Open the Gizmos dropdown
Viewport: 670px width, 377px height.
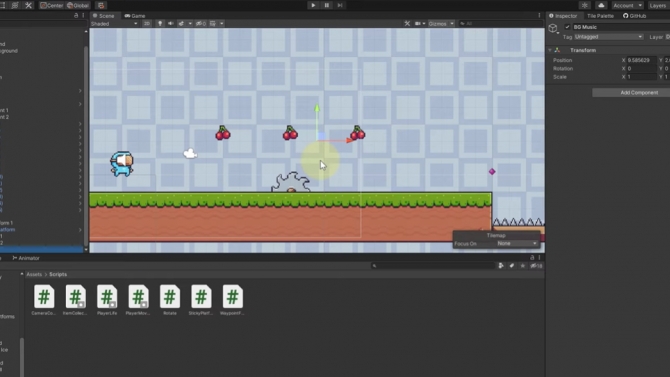coord(441,24)
